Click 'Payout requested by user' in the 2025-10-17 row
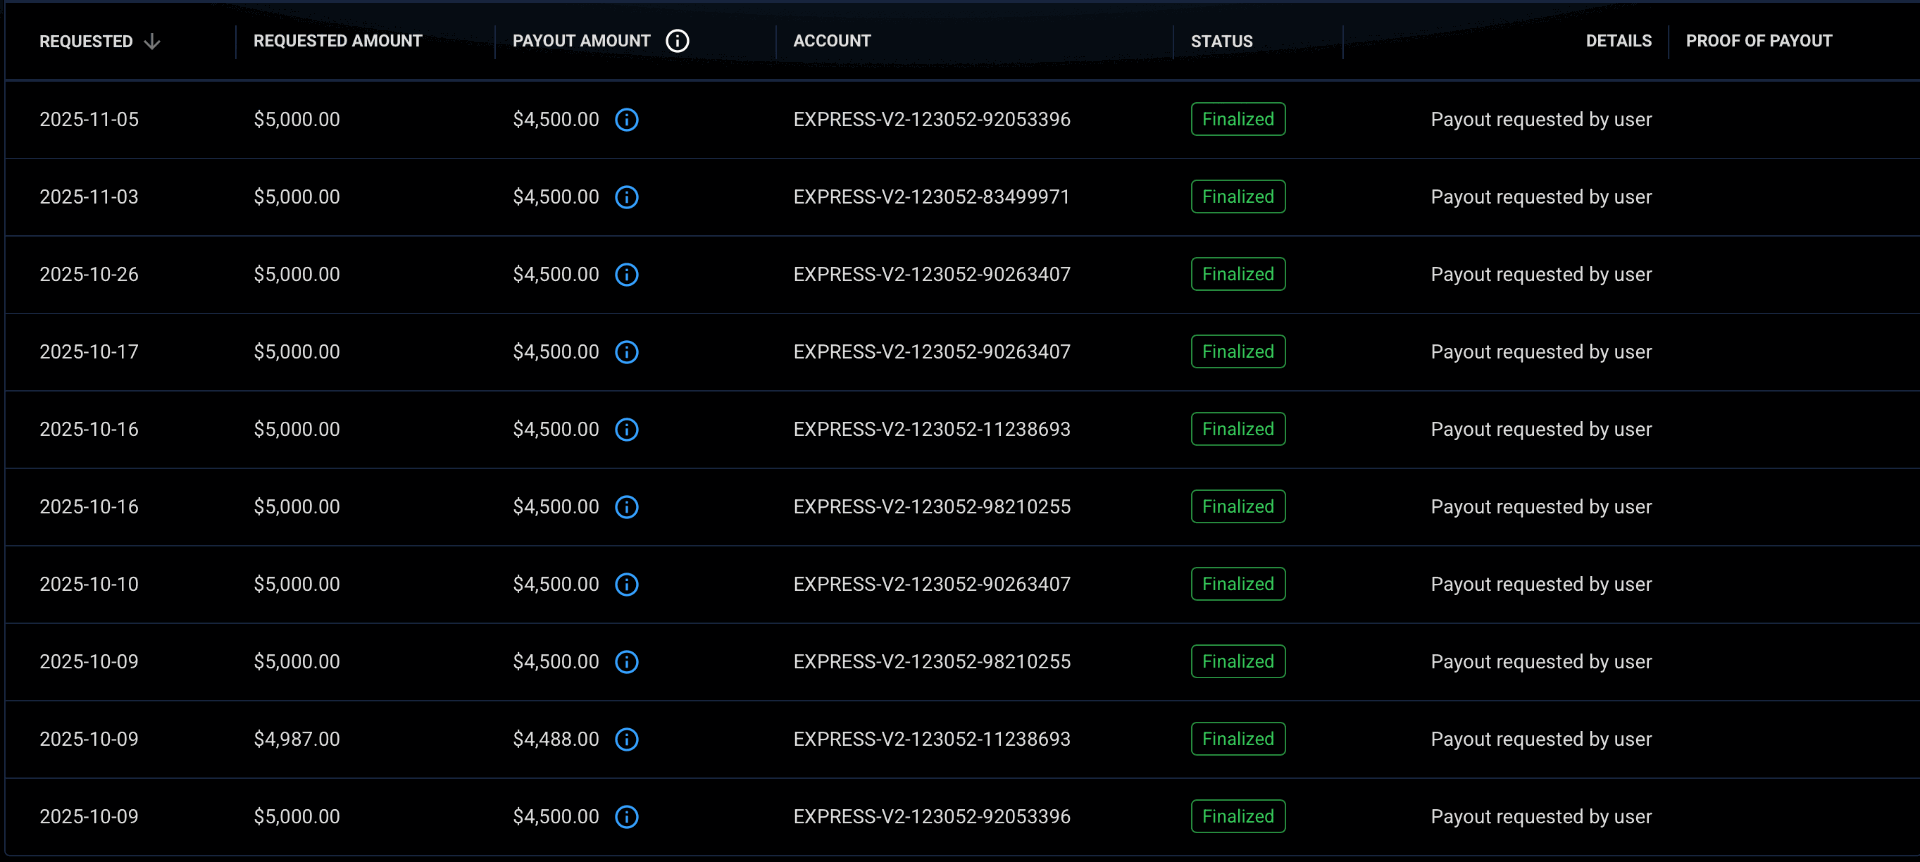The image size is (1920, 862). [1541, 352]
